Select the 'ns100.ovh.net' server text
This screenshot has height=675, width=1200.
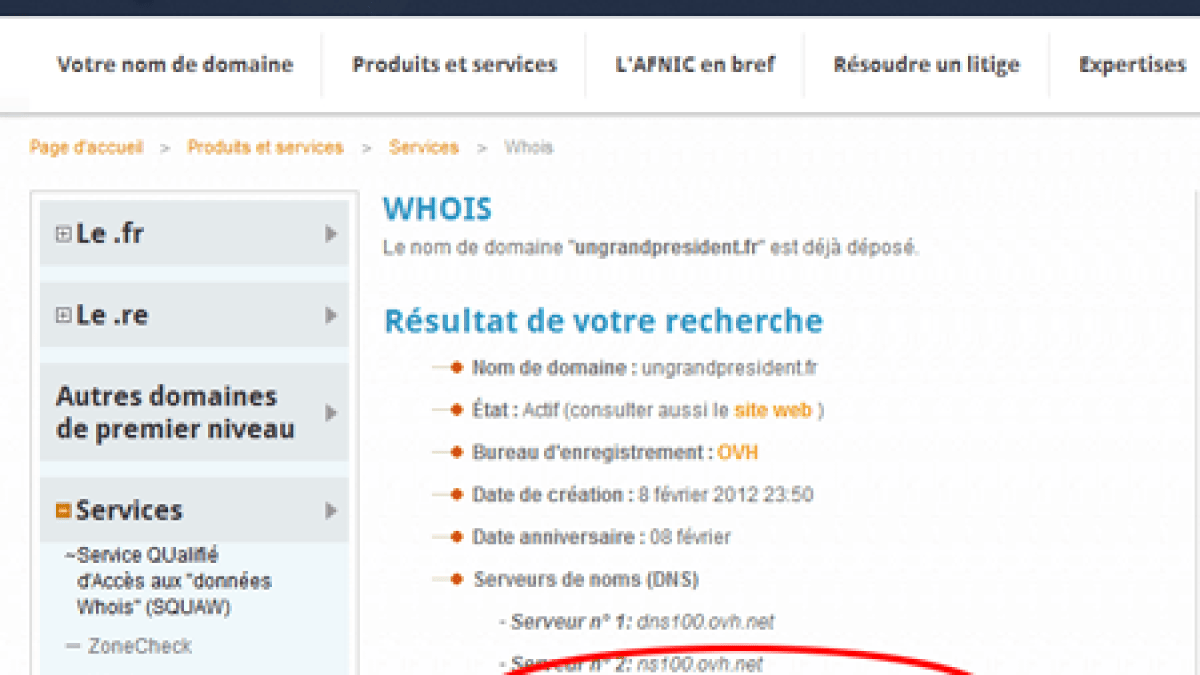(701, 664)
